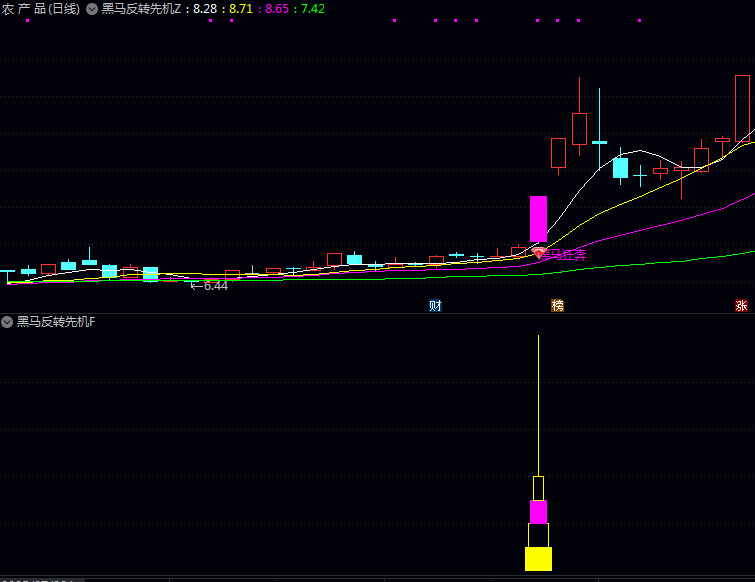Click the white 8.28 indicator value
The image size is (755, 582).
(x=205, y=9)
